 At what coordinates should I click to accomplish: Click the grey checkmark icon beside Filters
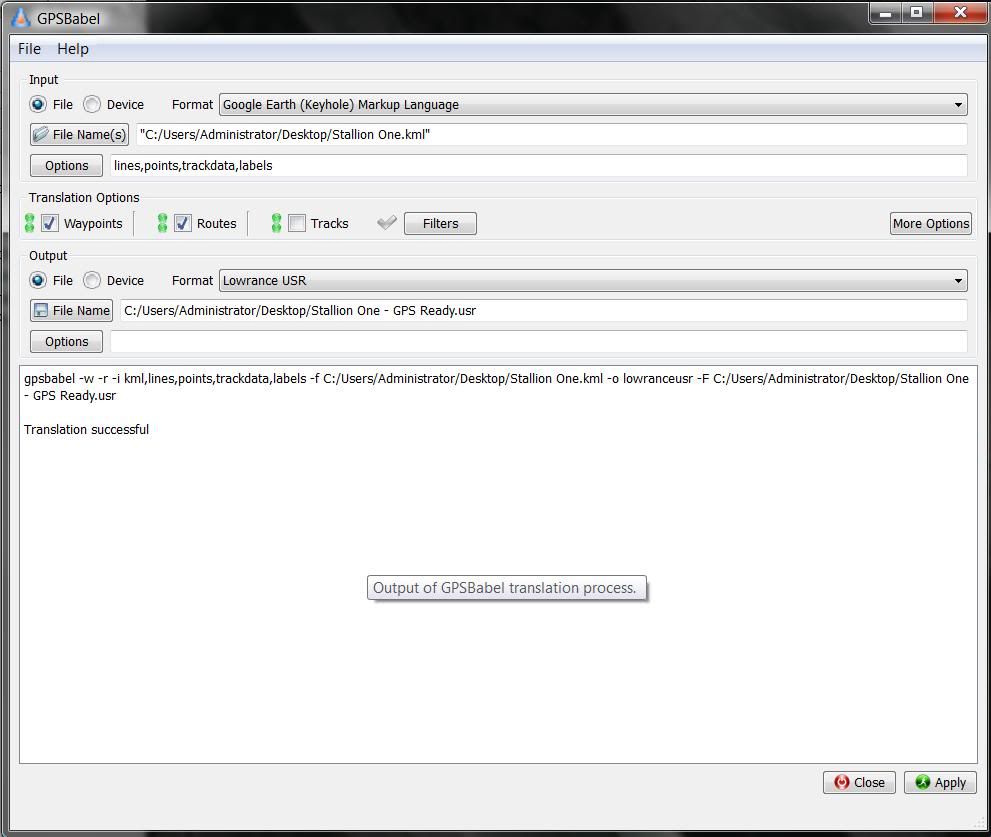(387, 223)
